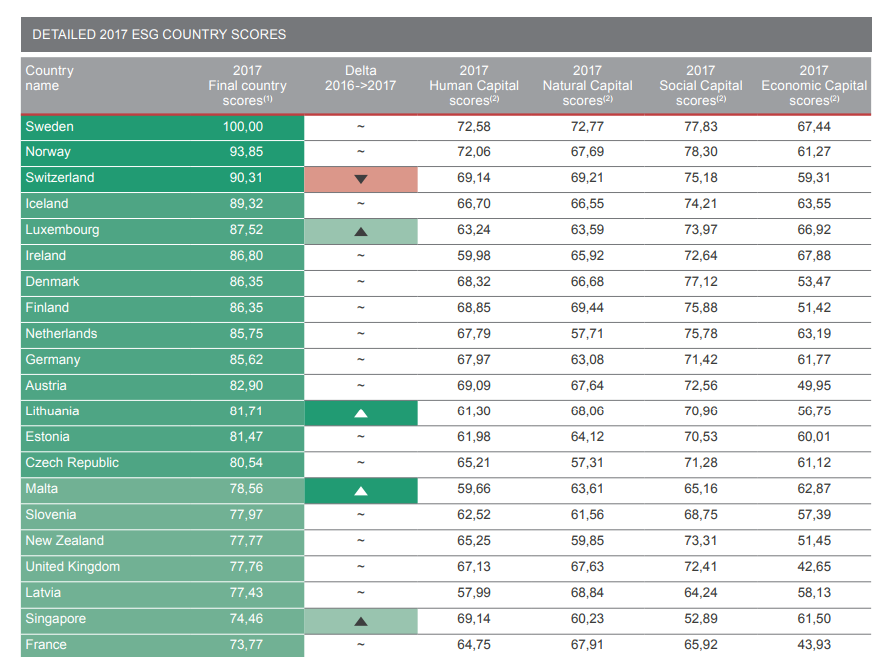Click the tilde delta symbol for Germany
Image resolution: width=884 pixels, height=657 pixels.
click(x=361, y=360)
